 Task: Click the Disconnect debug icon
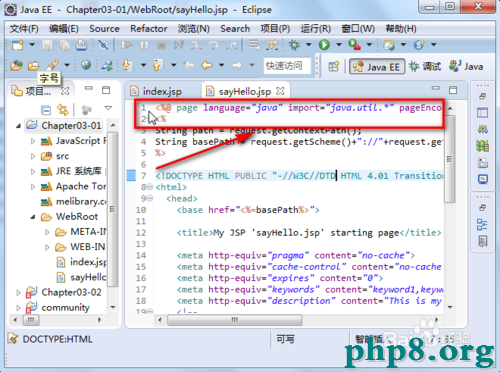(179, 45)
